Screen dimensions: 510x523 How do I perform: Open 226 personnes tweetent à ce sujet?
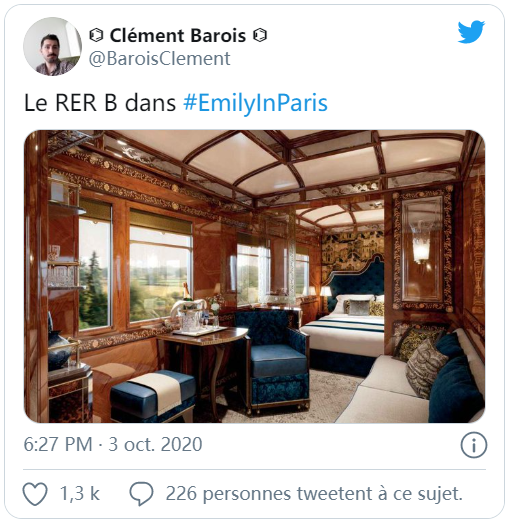click(x=314, y=494)
